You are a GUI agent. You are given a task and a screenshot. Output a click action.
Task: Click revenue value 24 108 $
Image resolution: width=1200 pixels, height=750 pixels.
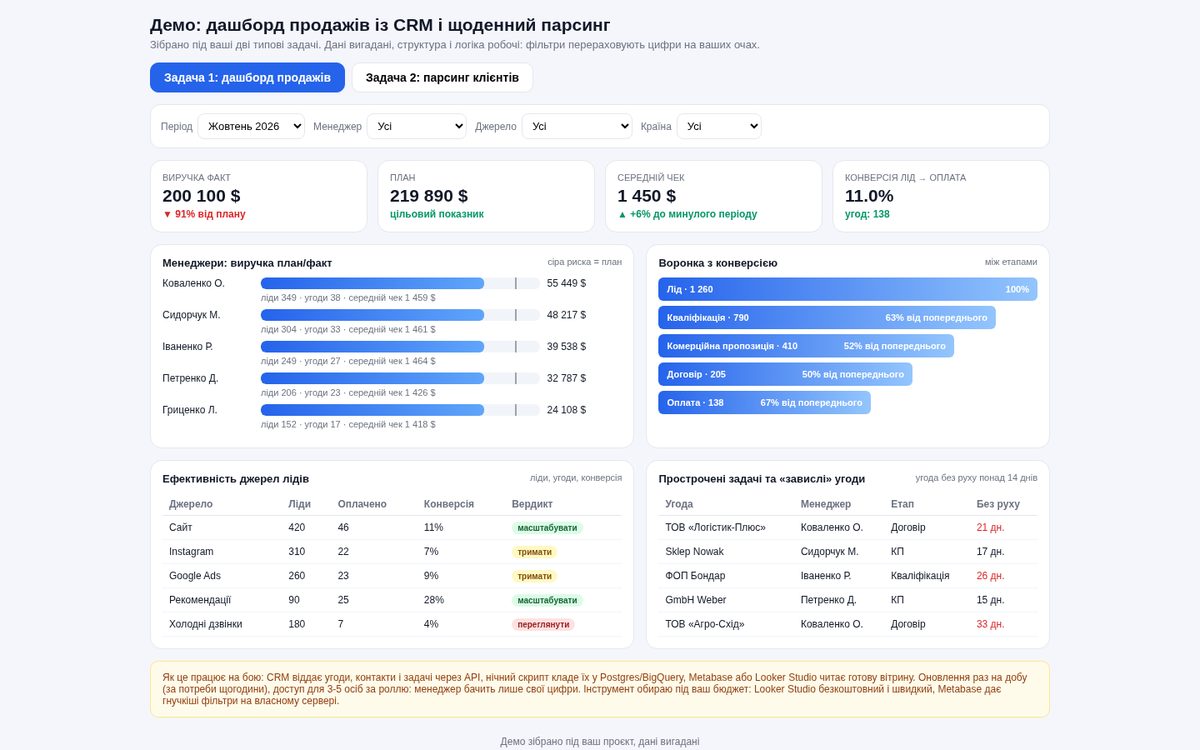click(x=566, y=410)
